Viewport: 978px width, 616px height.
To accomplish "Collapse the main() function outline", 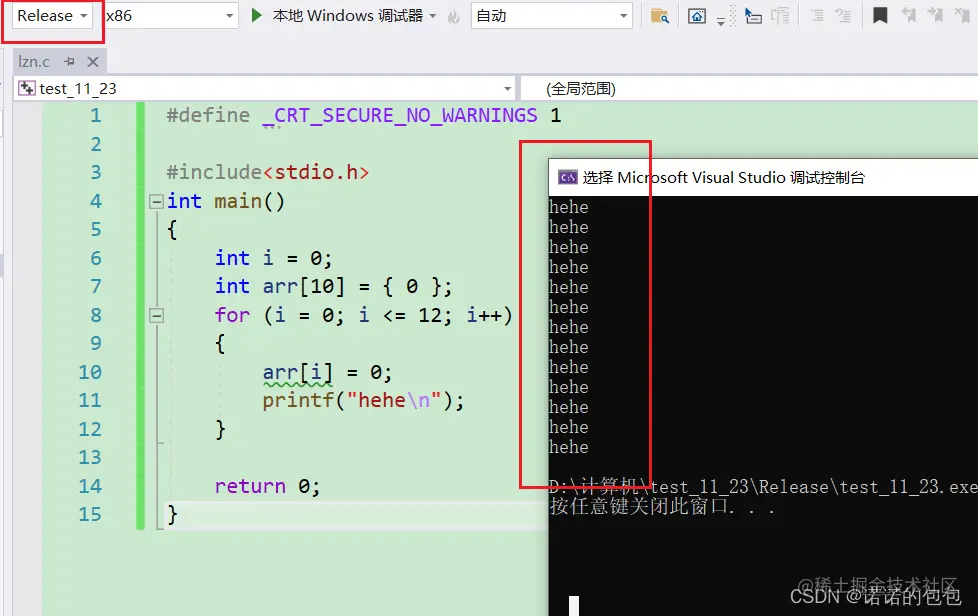I will (x=156, y=201).
